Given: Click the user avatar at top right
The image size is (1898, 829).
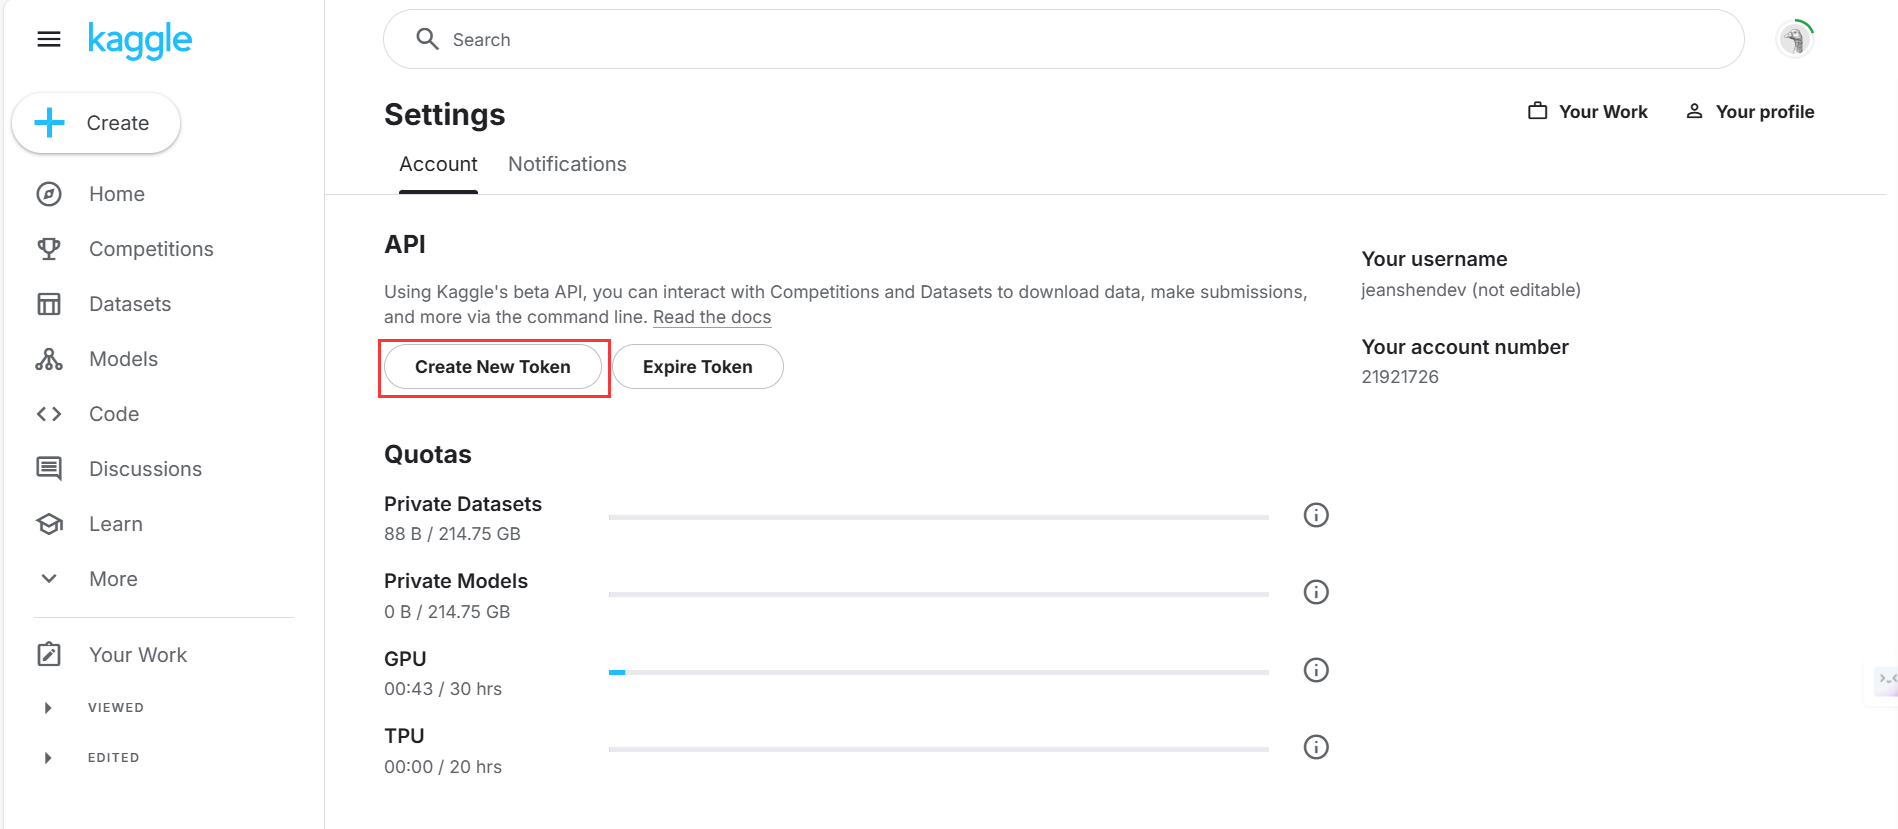Looking at the screenshot, I should 1795,40.
